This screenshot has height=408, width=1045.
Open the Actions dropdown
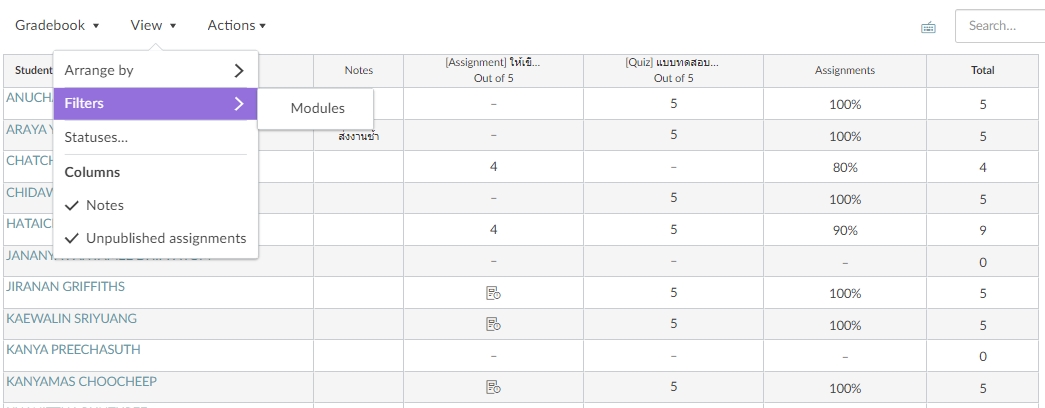pos(236,25)
